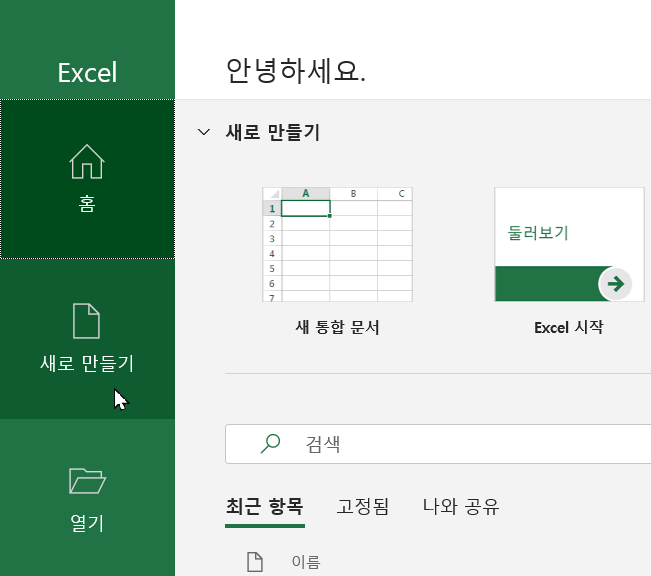Collapse the 새로 만들기 section chevron
651x576 pixels.
click(204, 132)
